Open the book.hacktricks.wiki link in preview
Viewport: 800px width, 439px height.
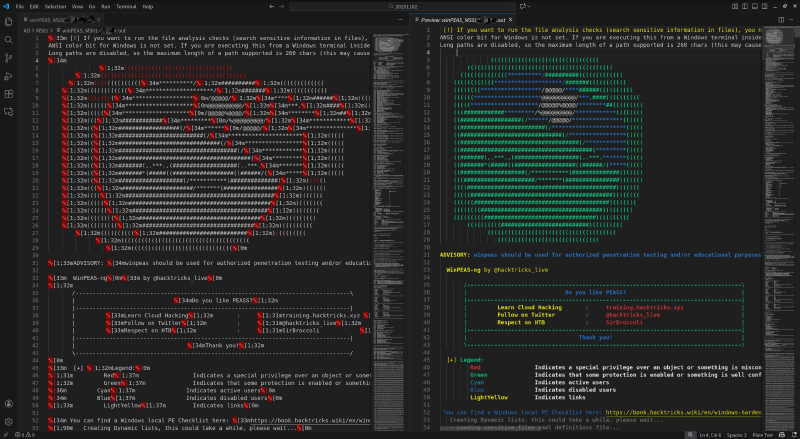[680, 412]
